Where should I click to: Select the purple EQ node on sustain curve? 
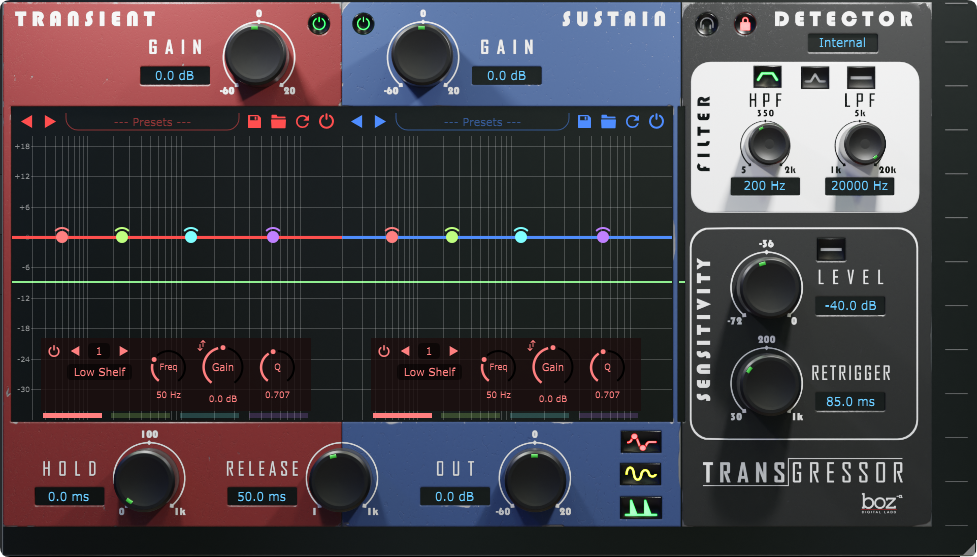[x=603, y=236]
